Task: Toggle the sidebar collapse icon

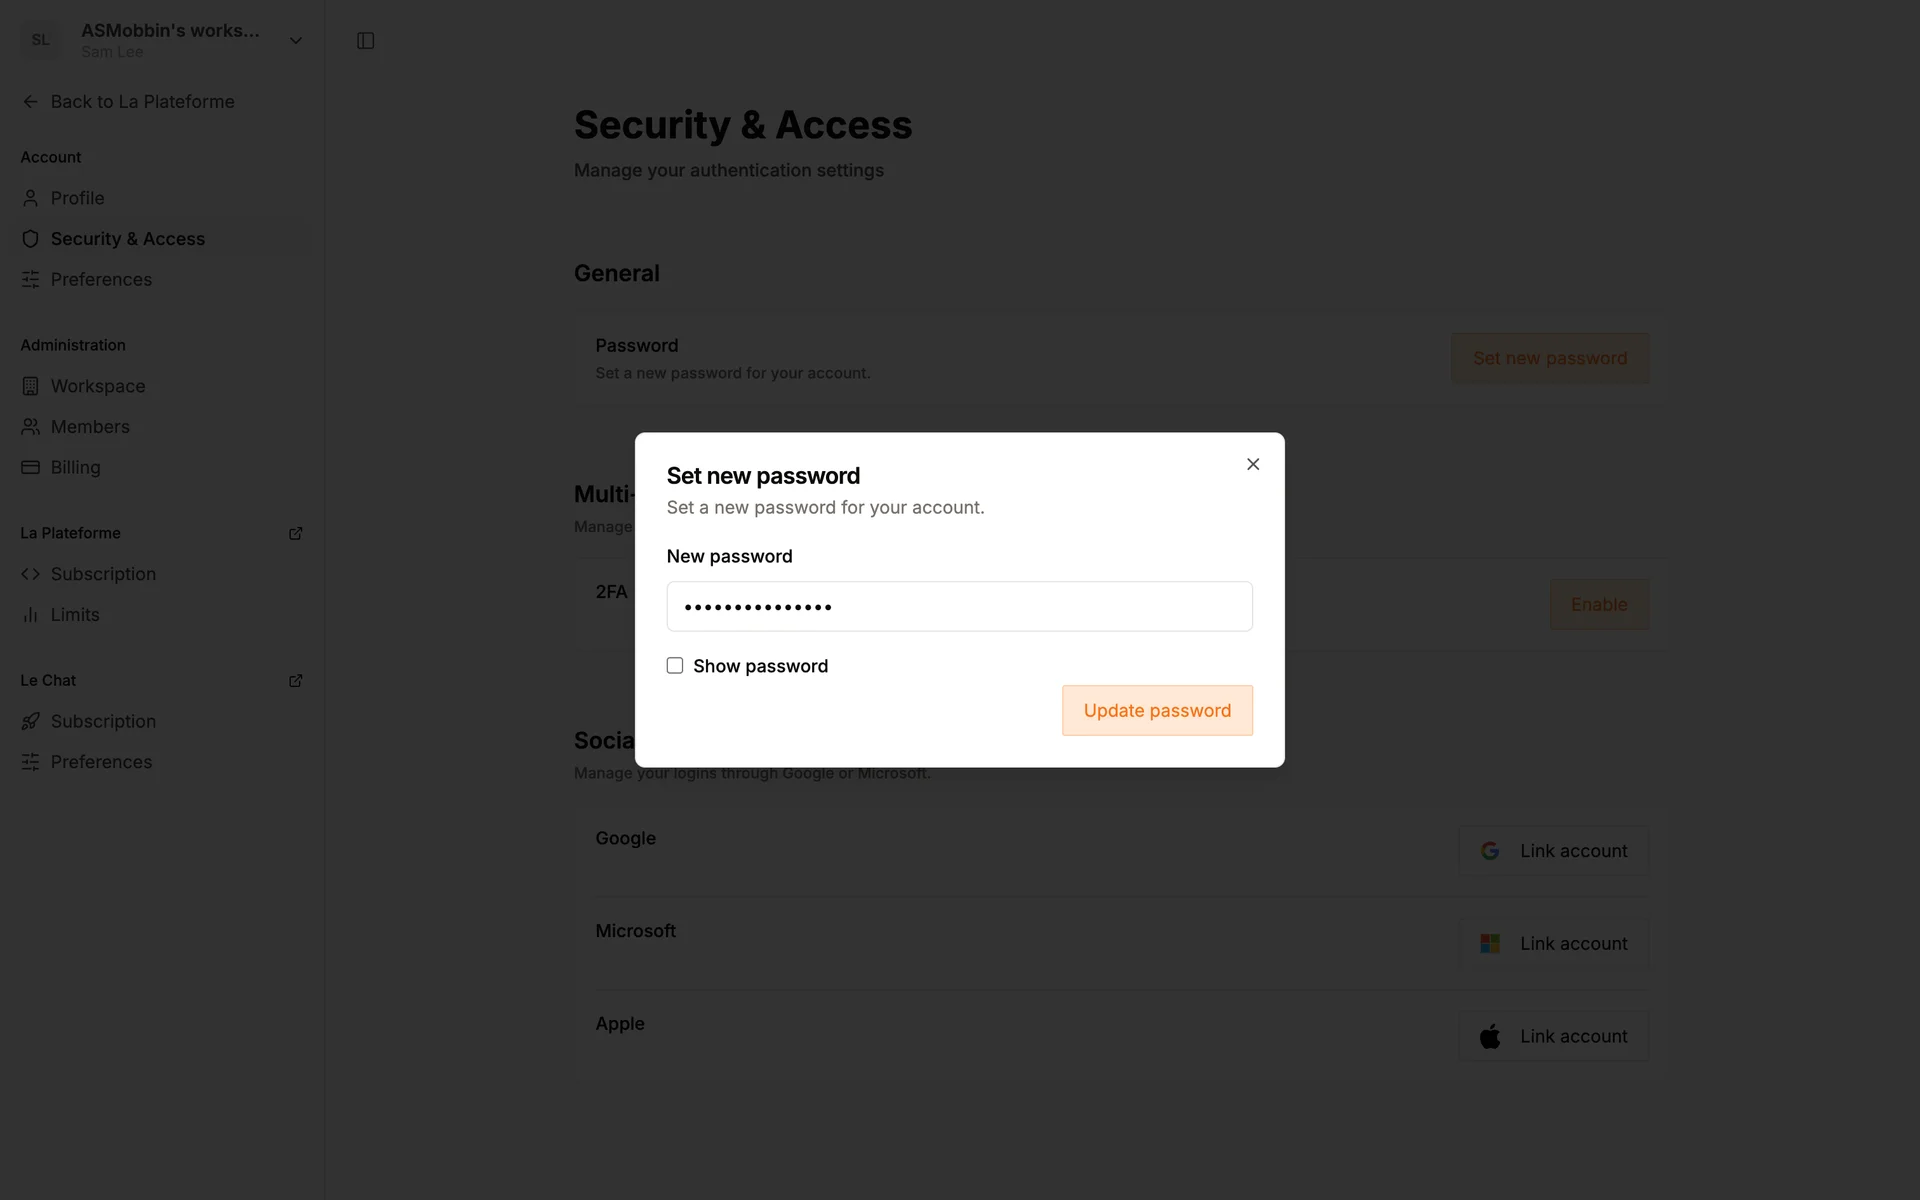Action: pos(365,41)
